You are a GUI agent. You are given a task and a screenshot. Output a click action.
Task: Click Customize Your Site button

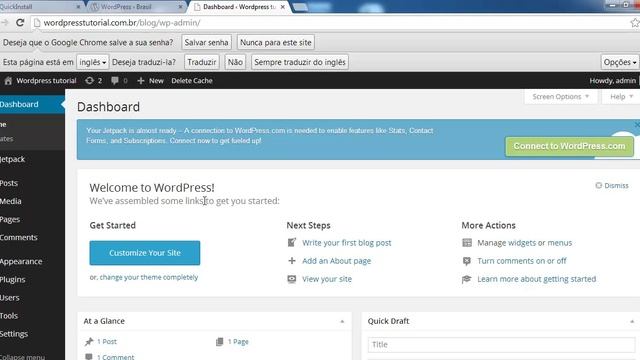[145, 253]
